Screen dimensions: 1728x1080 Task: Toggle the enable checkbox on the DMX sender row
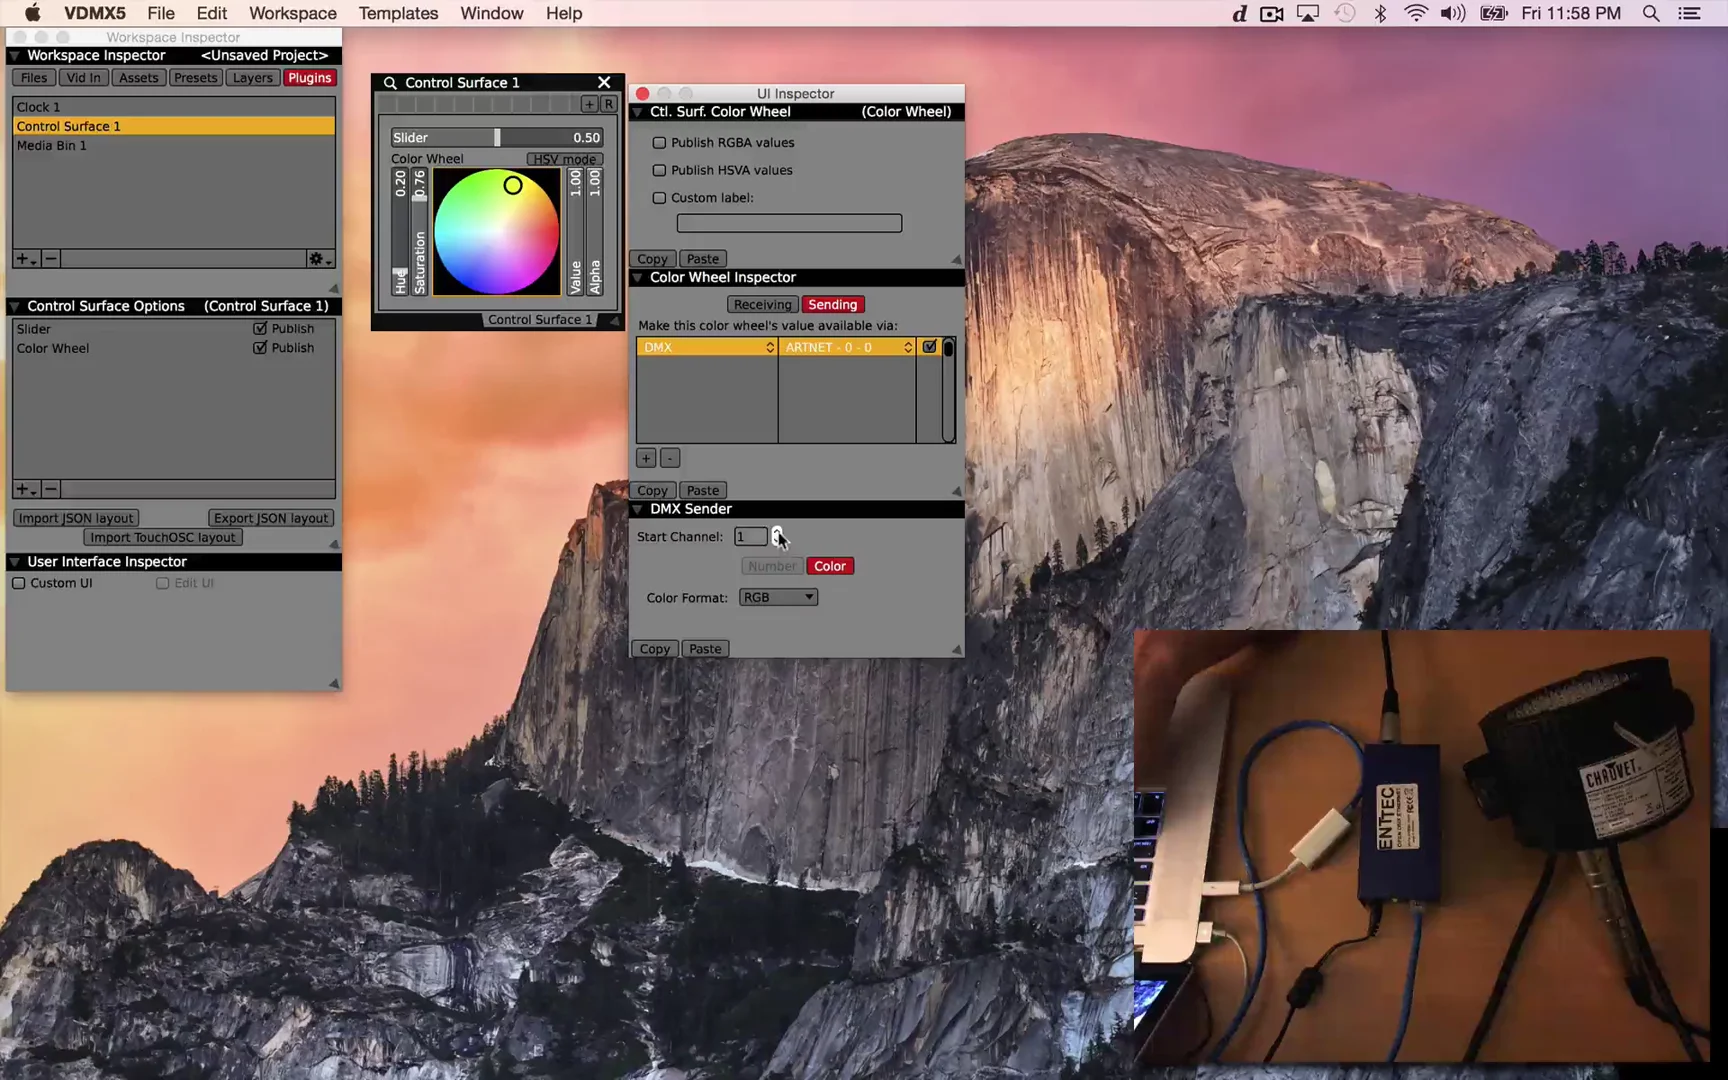pos(929,347)
